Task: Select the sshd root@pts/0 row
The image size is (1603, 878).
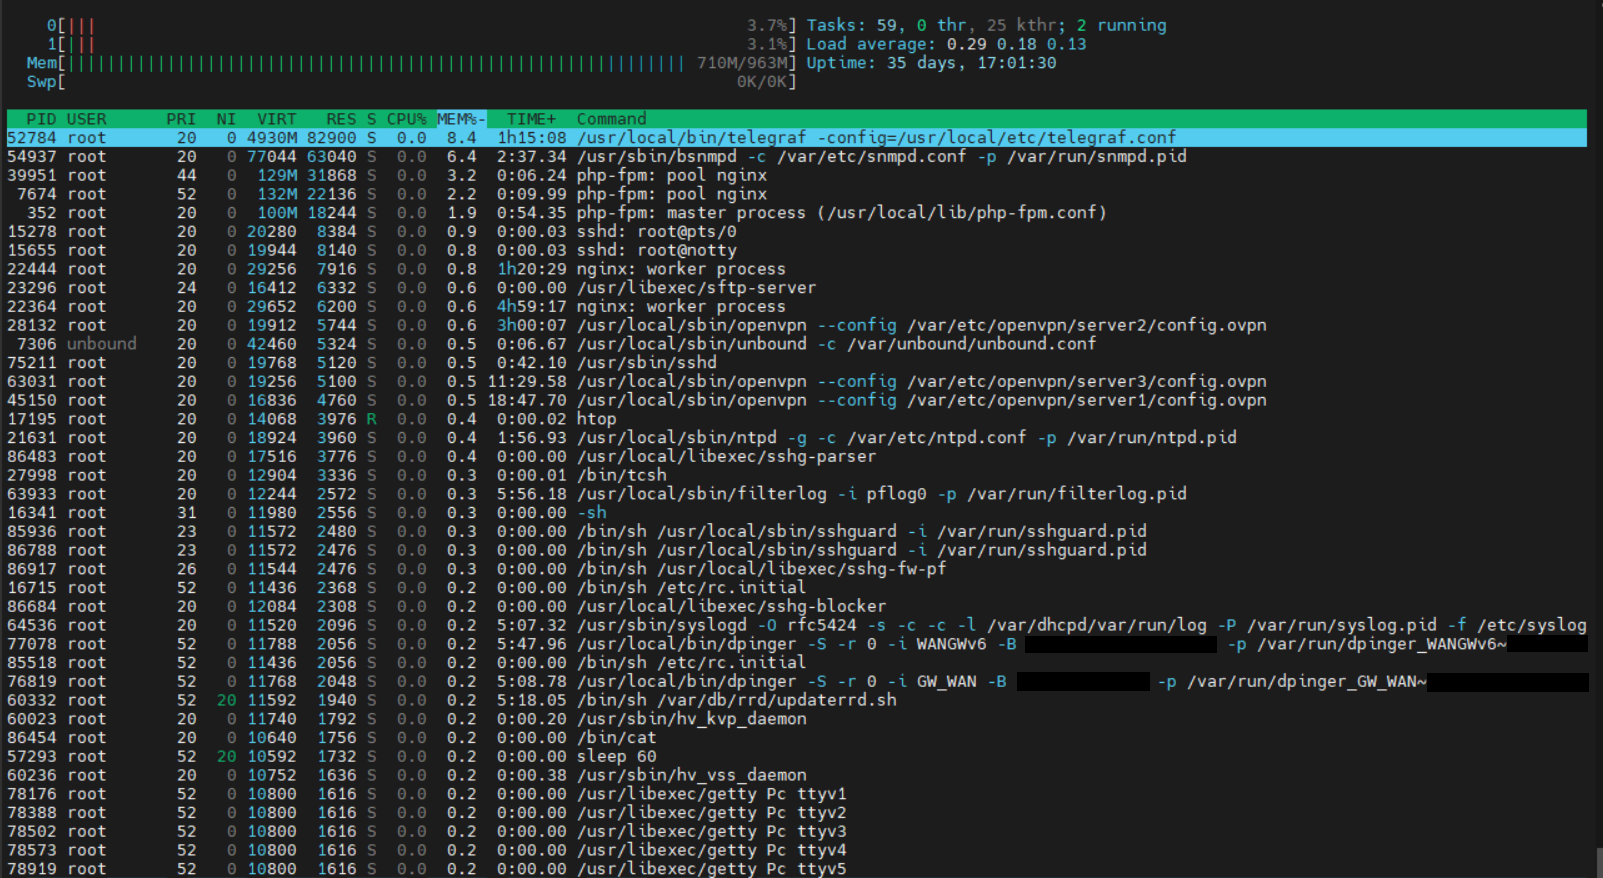Action: pos(796,231)
